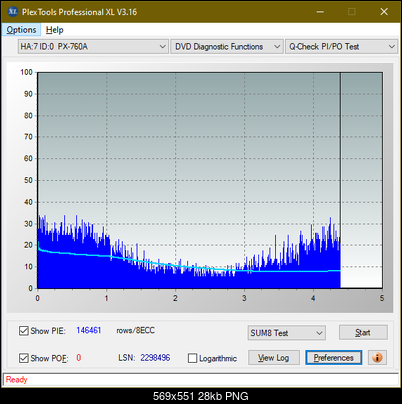
Task: Click the rows/8ECC label
Action: (x=135, y=330)
